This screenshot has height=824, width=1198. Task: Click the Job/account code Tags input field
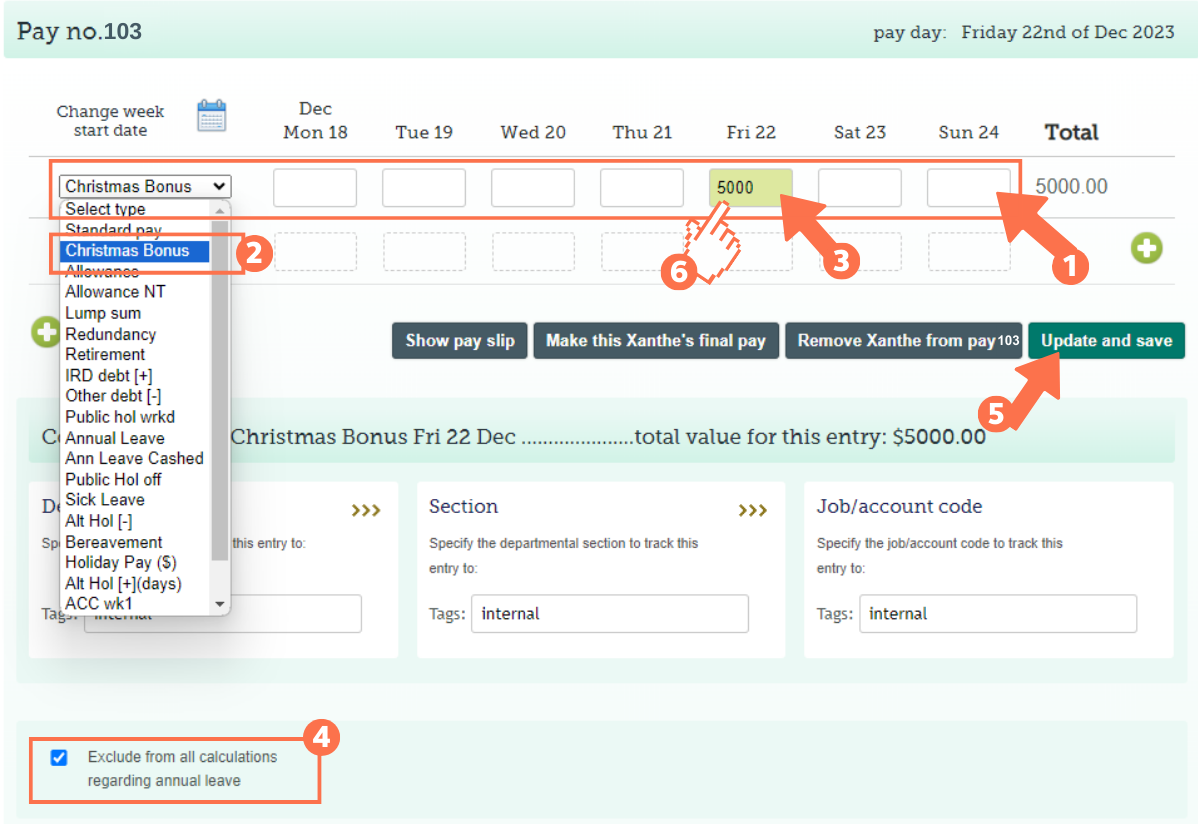coord(997,614)
